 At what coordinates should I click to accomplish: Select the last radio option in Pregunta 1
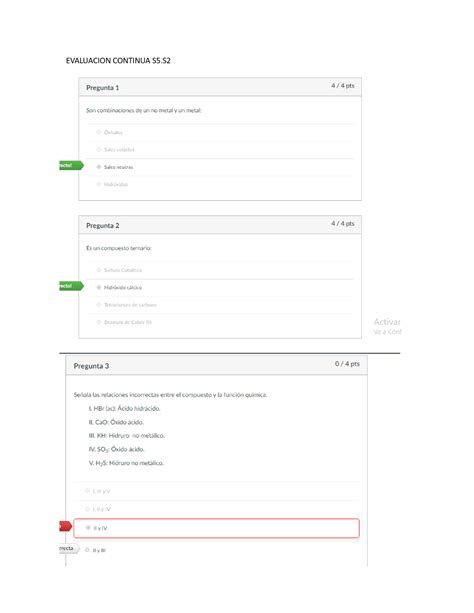(x=99, y=184)
